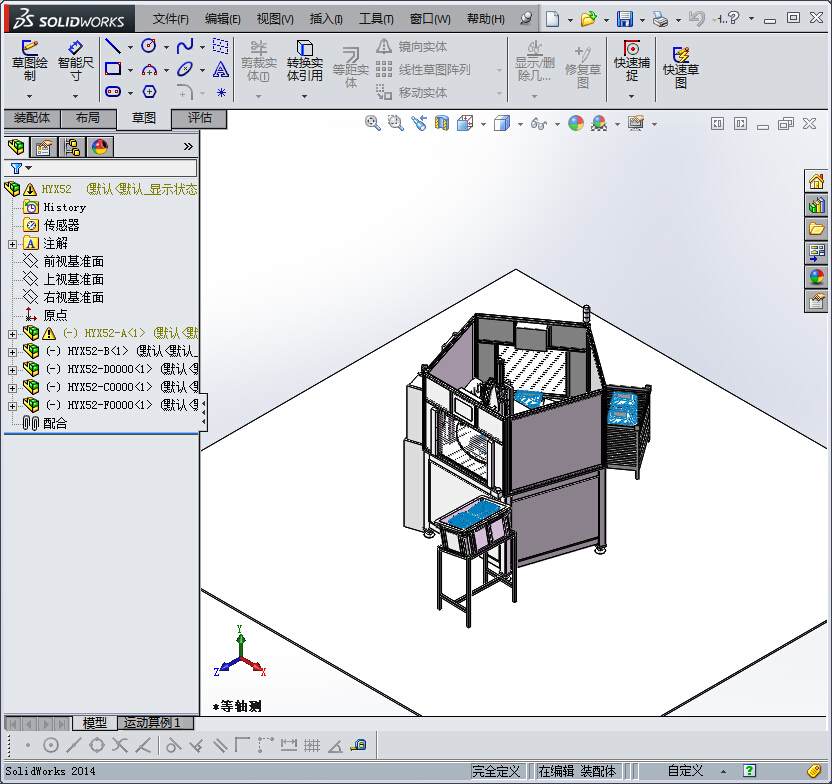
Task: Open the 草图绘制 sketch command
Action: click(x=30, y=60)
